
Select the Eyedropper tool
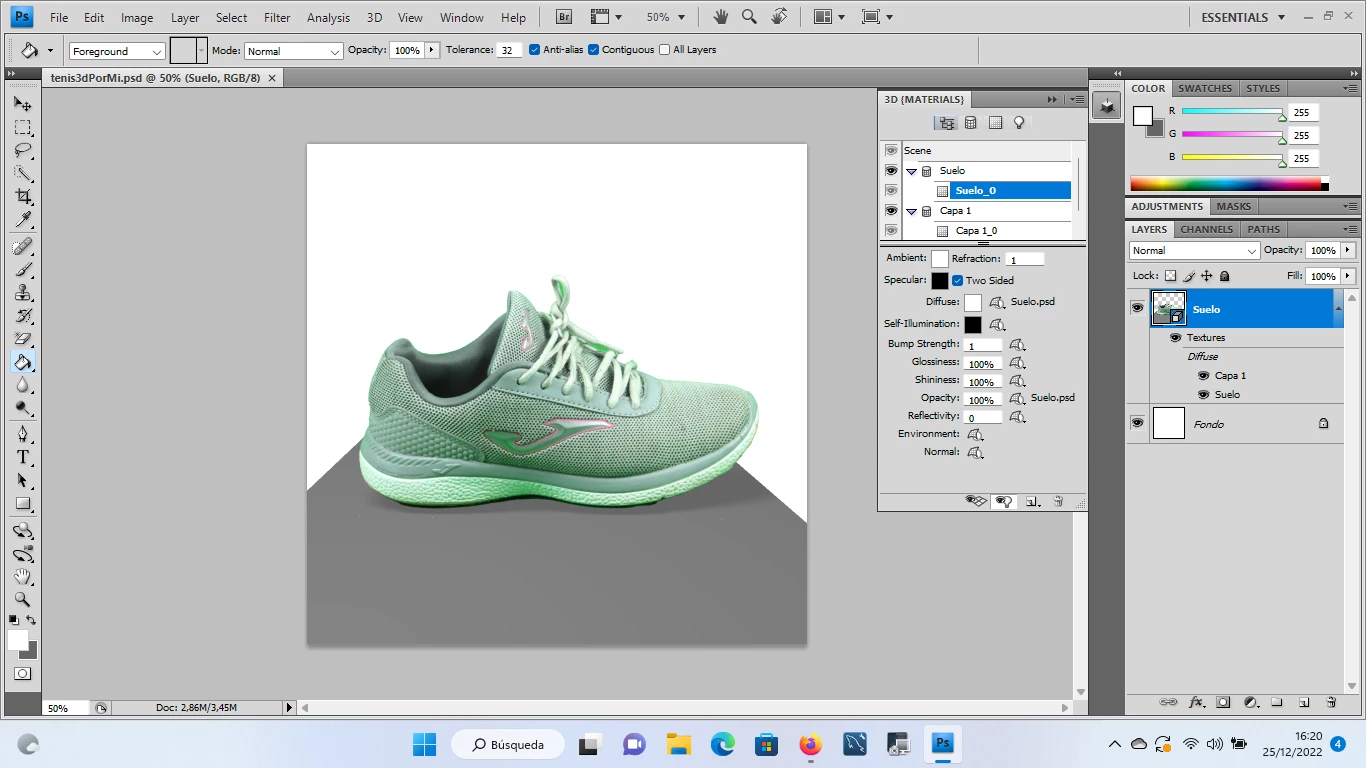point(23,220)
